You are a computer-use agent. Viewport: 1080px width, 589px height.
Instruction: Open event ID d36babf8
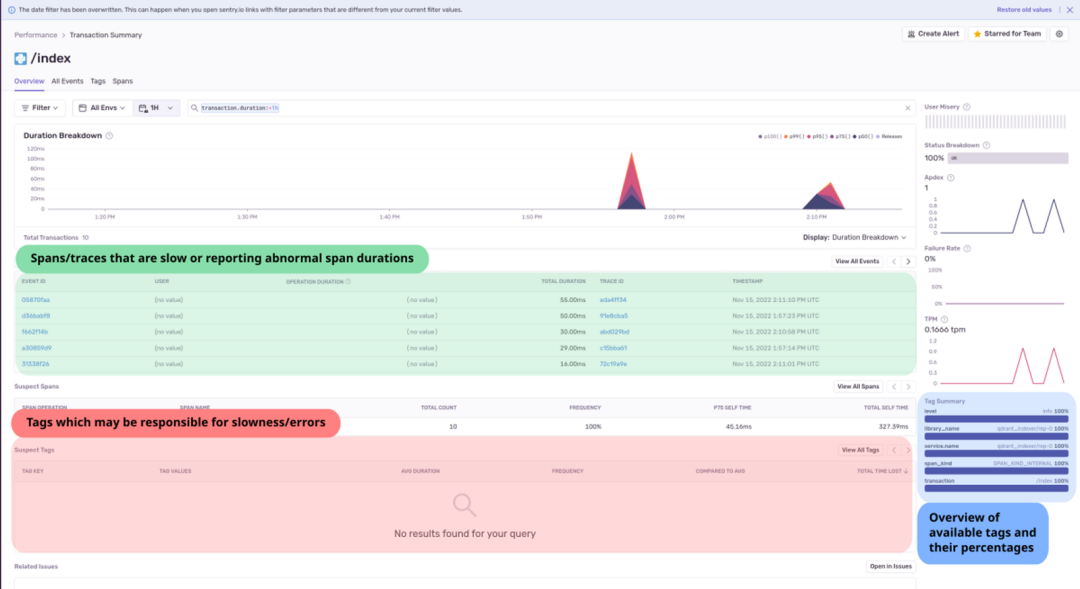click(x=36, y=316)
